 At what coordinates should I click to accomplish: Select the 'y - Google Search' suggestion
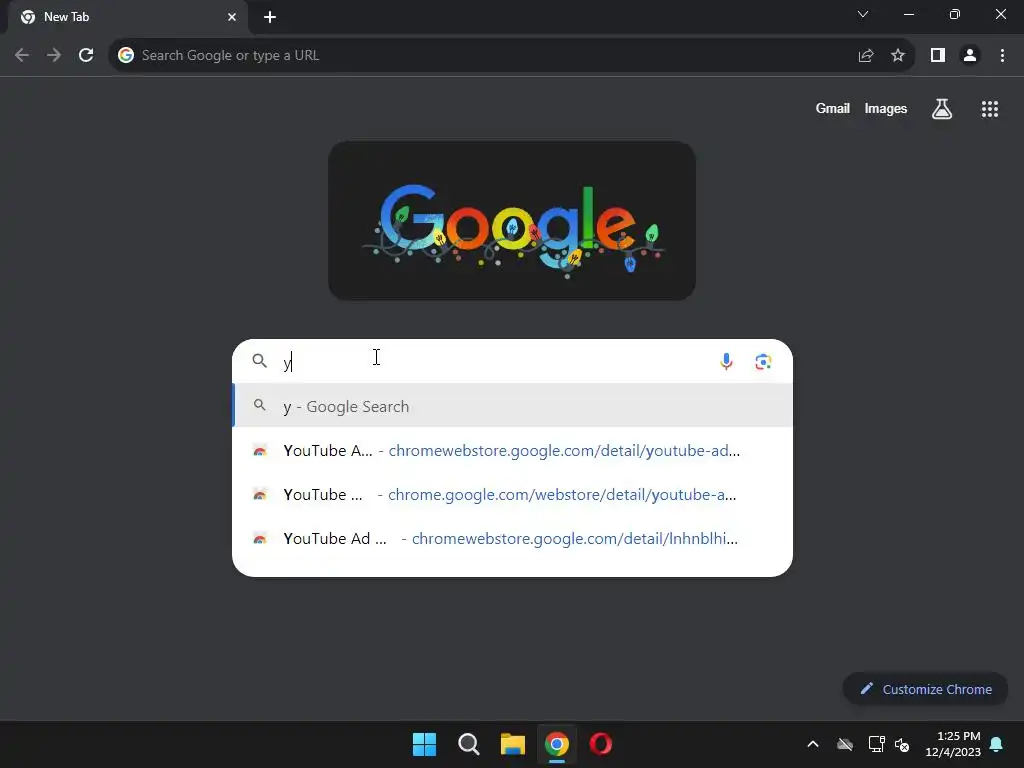click(x=513, y=406)
